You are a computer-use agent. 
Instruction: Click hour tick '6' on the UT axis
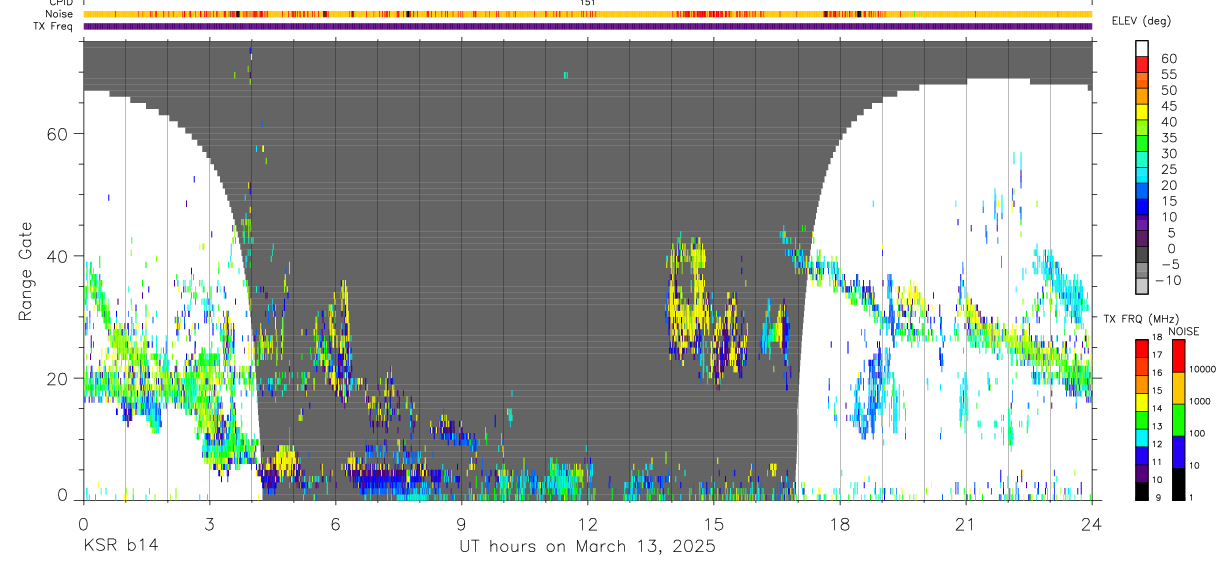point(335,524)
